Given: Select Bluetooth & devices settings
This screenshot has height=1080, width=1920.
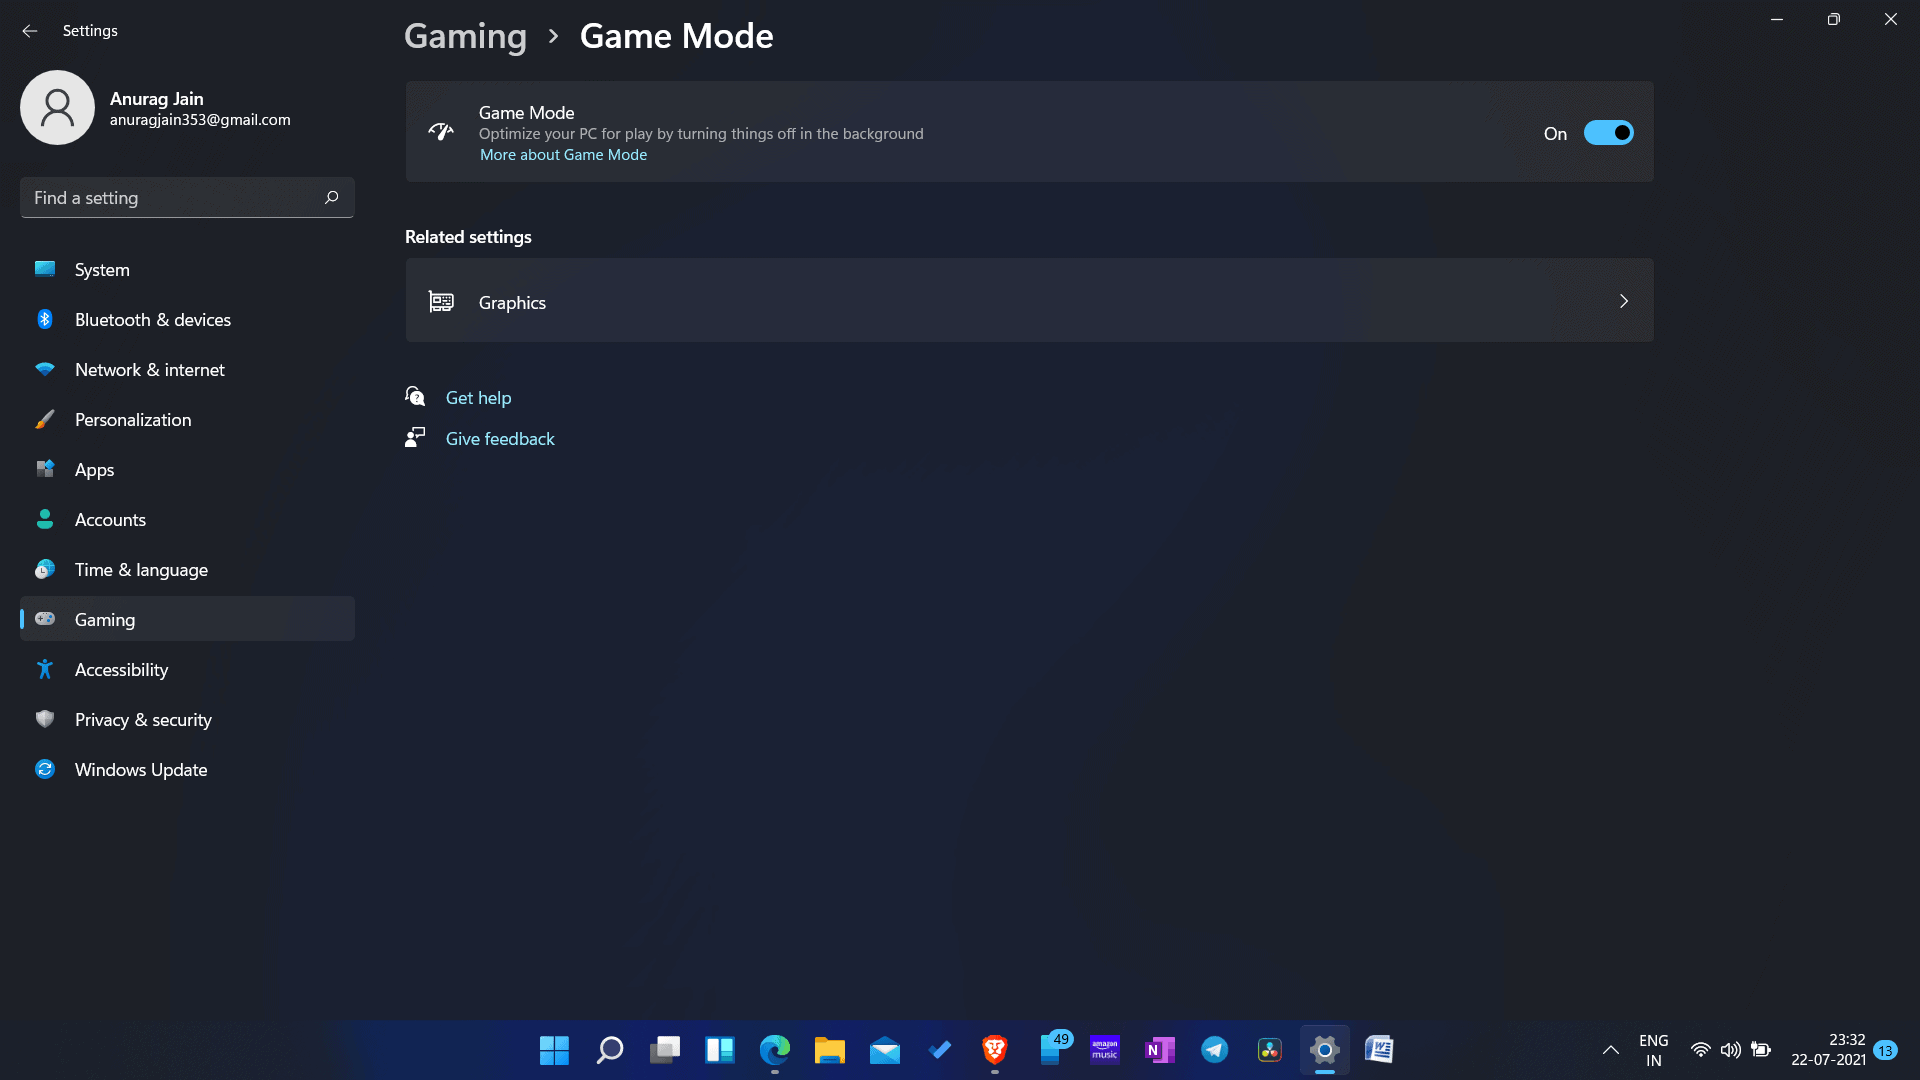Looking at the screenshot, I should (153, 319).
